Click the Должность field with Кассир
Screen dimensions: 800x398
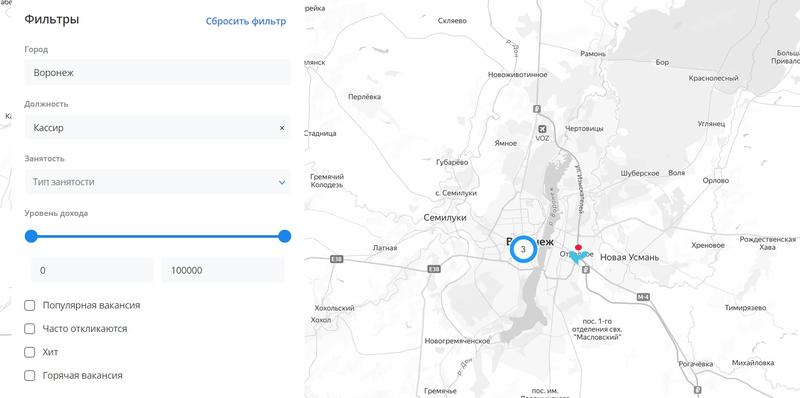(x=158, y=128)
